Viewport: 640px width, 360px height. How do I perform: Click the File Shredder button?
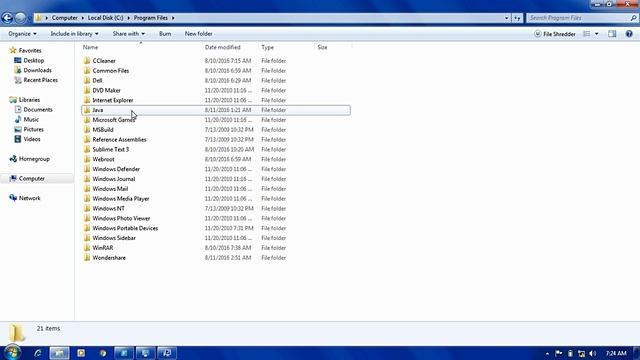point(555,34)
